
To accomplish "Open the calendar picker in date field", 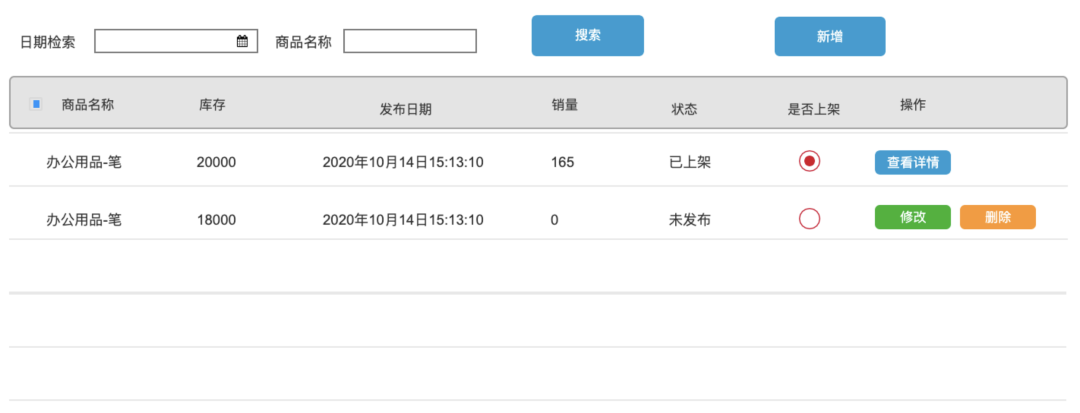I will click(x=242, y=41).
